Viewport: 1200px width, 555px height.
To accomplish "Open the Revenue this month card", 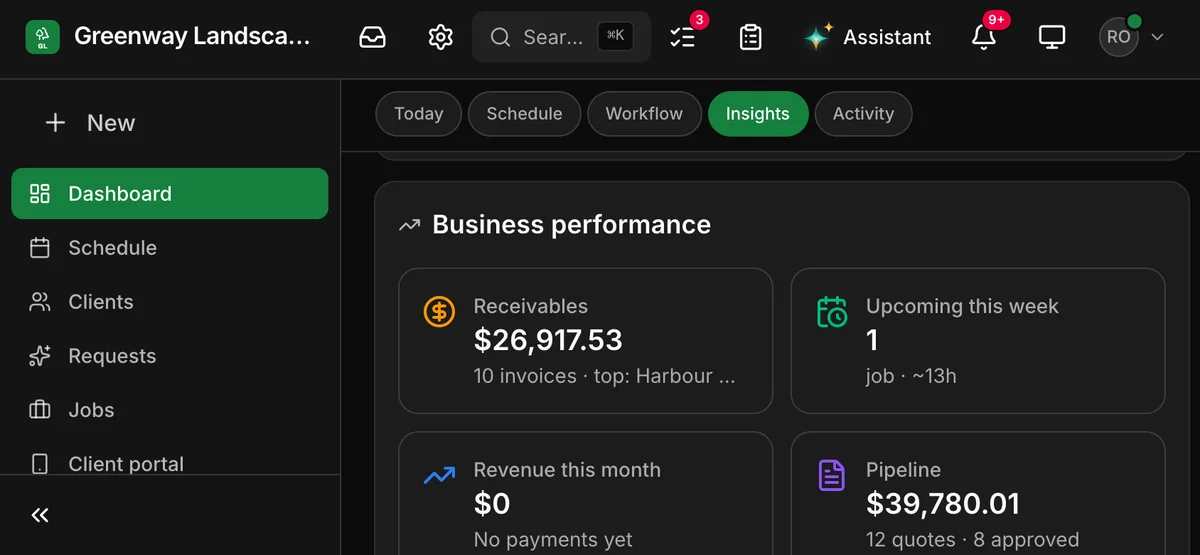I will [586, 494].
